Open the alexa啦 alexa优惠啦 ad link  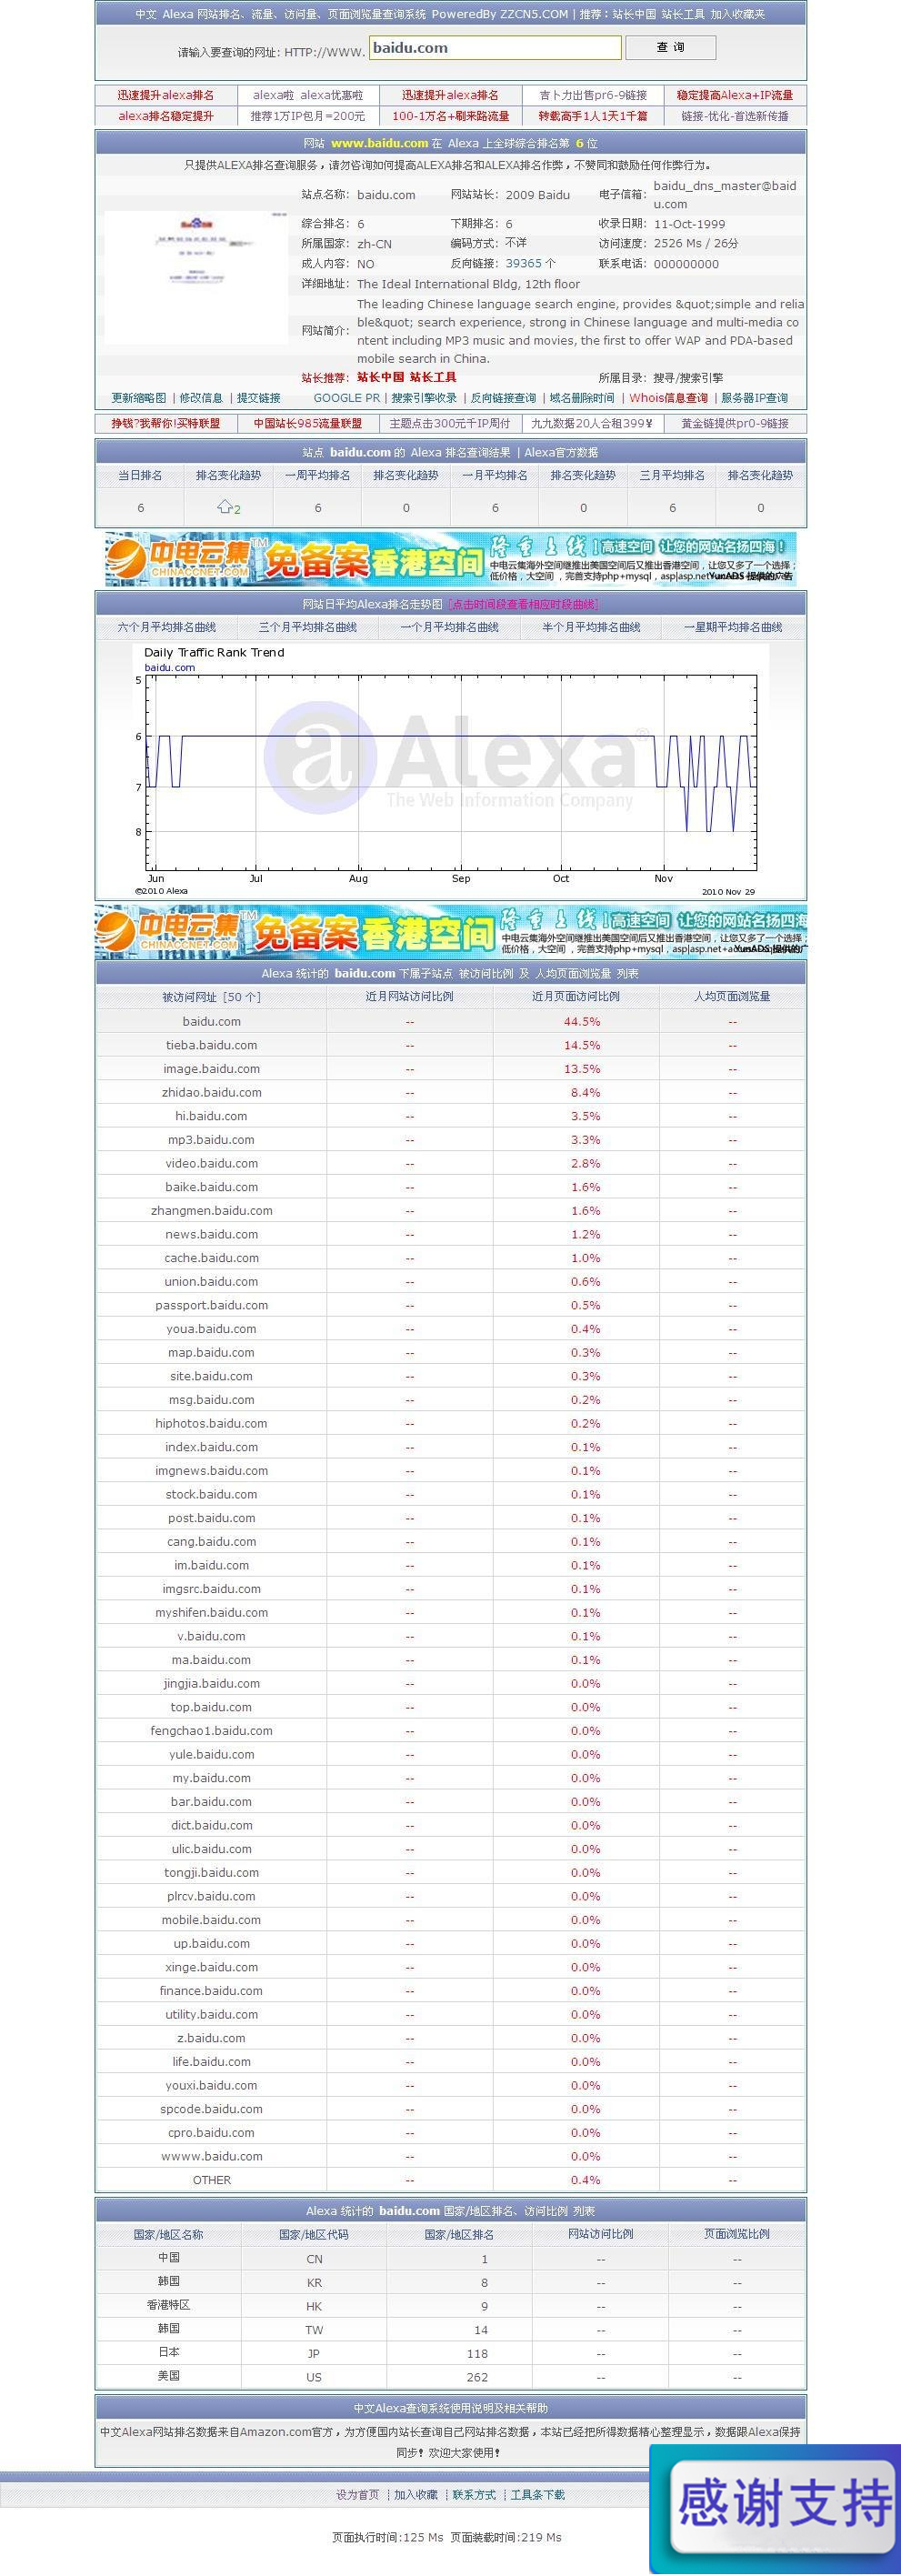point(308,95)
